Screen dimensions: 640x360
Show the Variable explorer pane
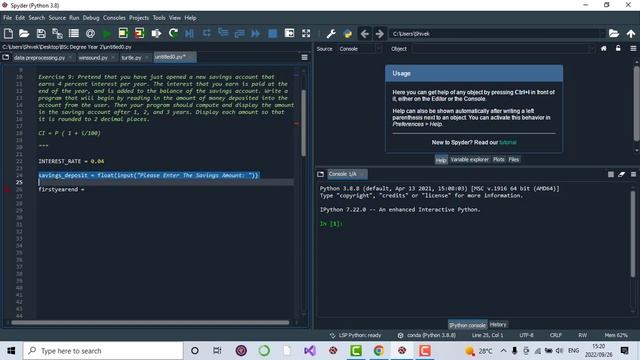pos(469,160)
